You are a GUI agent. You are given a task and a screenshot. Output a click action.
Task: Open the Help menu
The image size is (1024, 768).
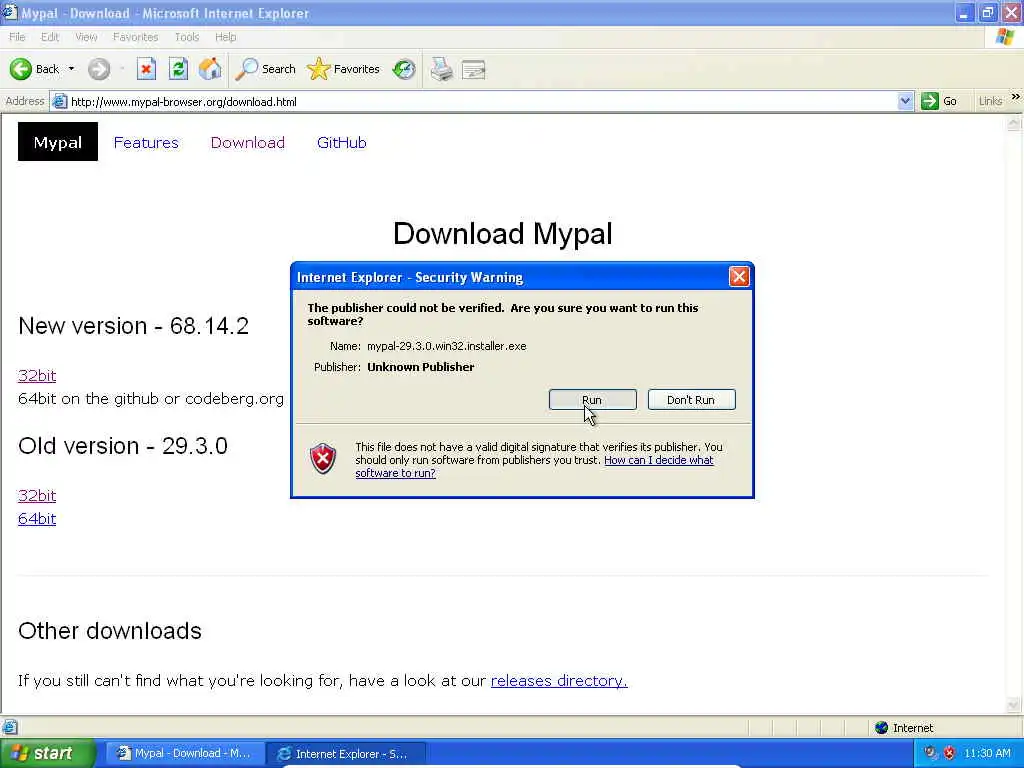(x=225, y=37)
